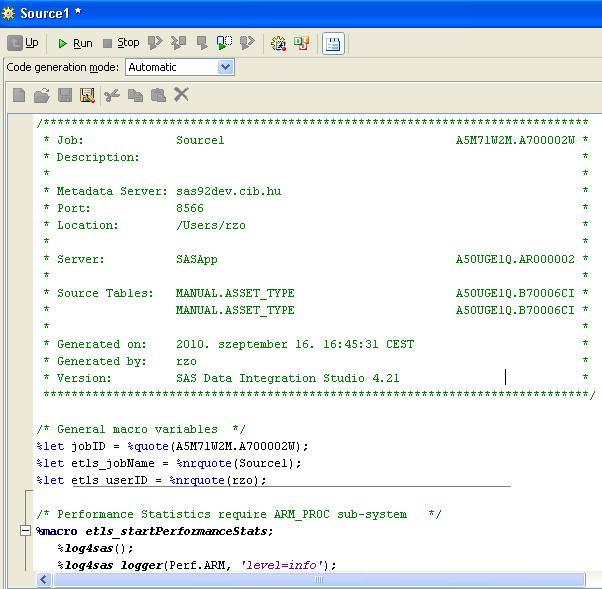Click the run to selected transformation icon
This screenshot has width=602, height=589.
(179, 43)
